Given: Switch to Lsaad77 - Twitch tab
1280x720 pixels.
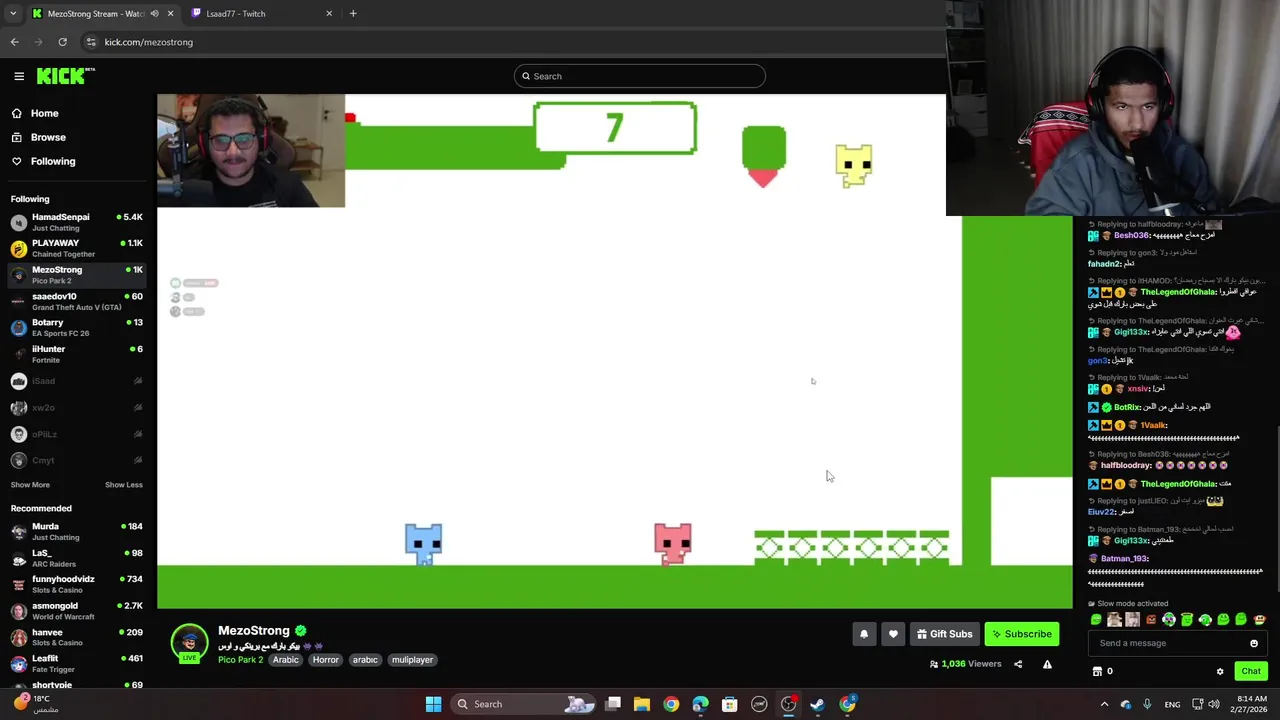Looking at the screenshot, I should [263, 14].
